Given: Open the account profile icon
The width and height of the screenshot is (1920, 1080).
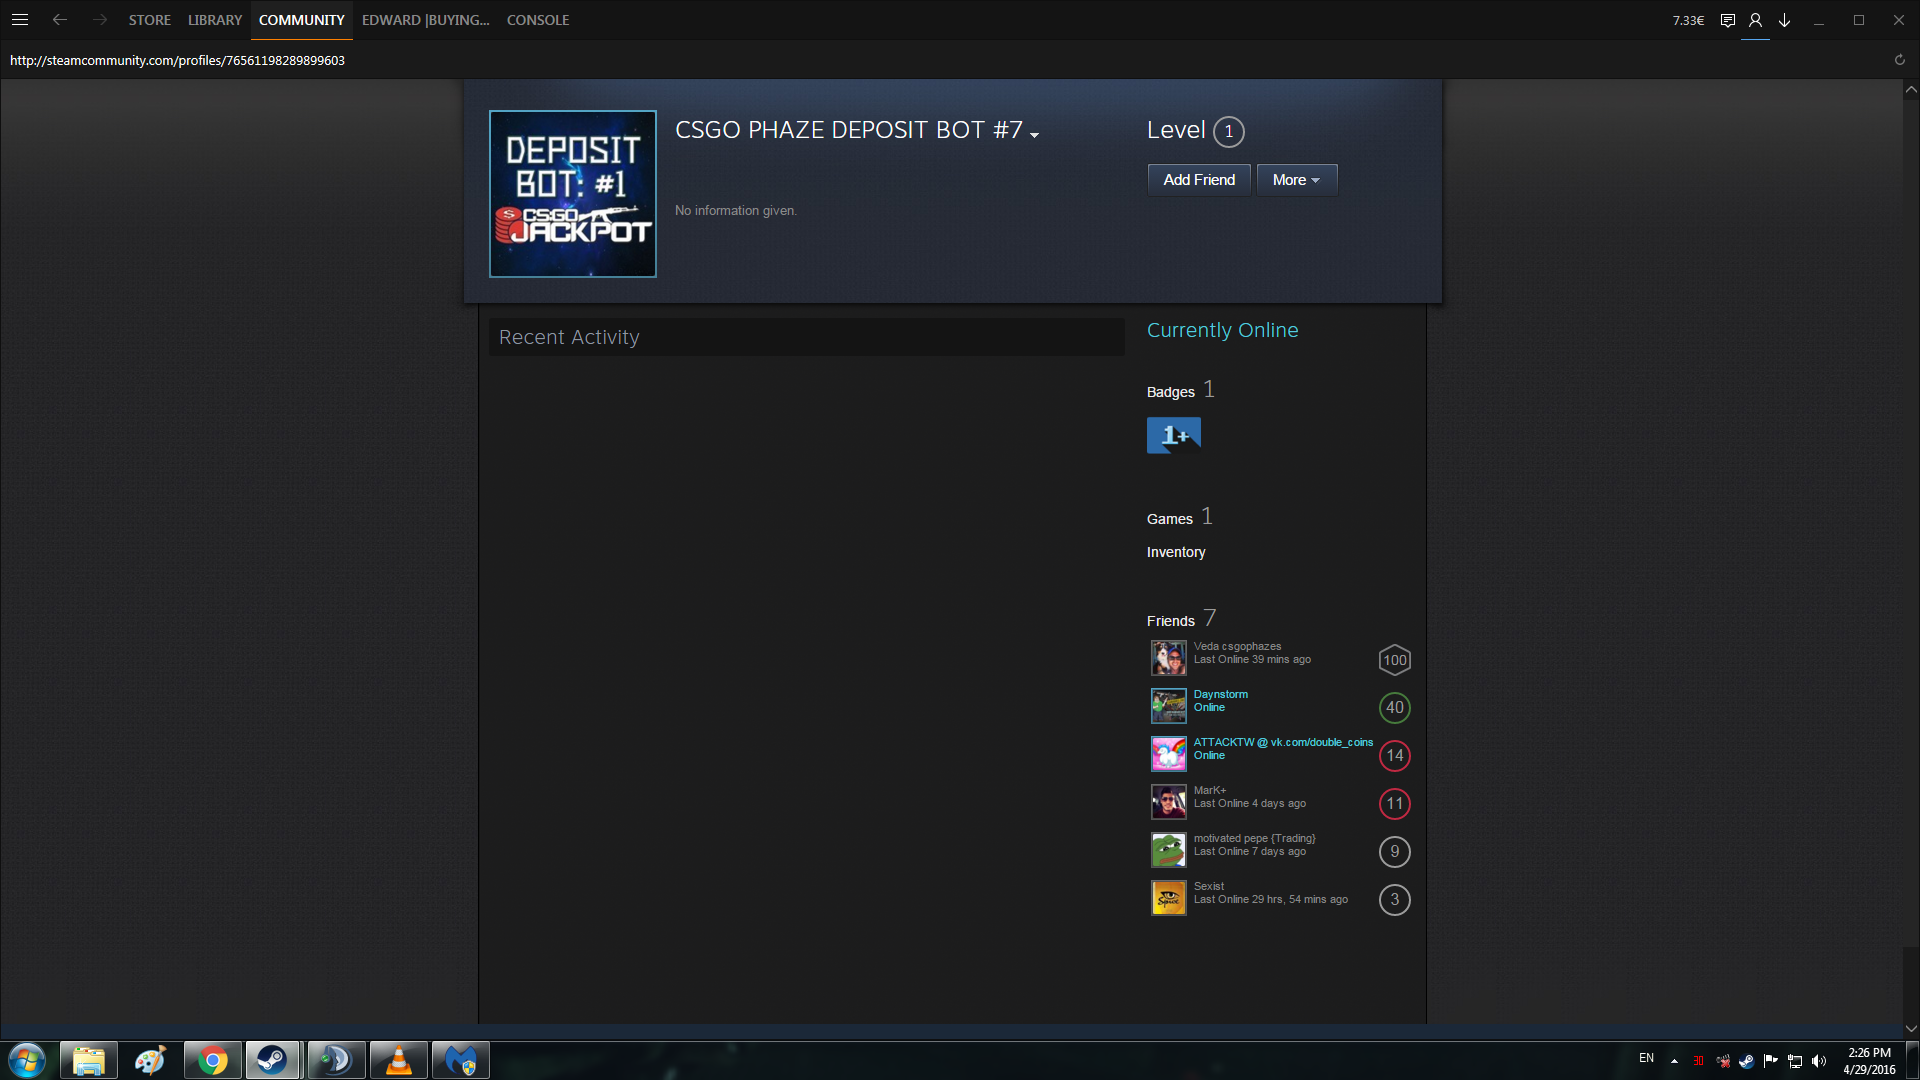Looking at the screenshot, I should [x=1755, y=20].
